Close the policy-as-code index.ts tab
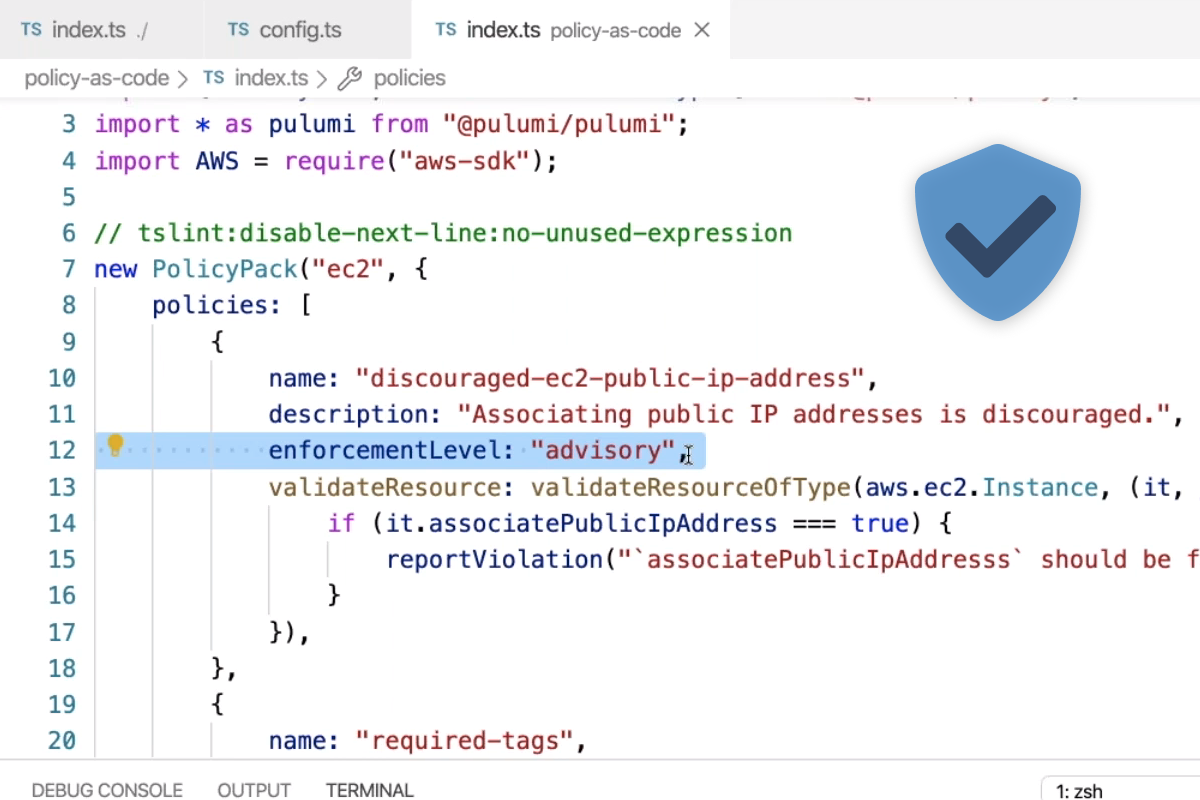 pos(701,29)
